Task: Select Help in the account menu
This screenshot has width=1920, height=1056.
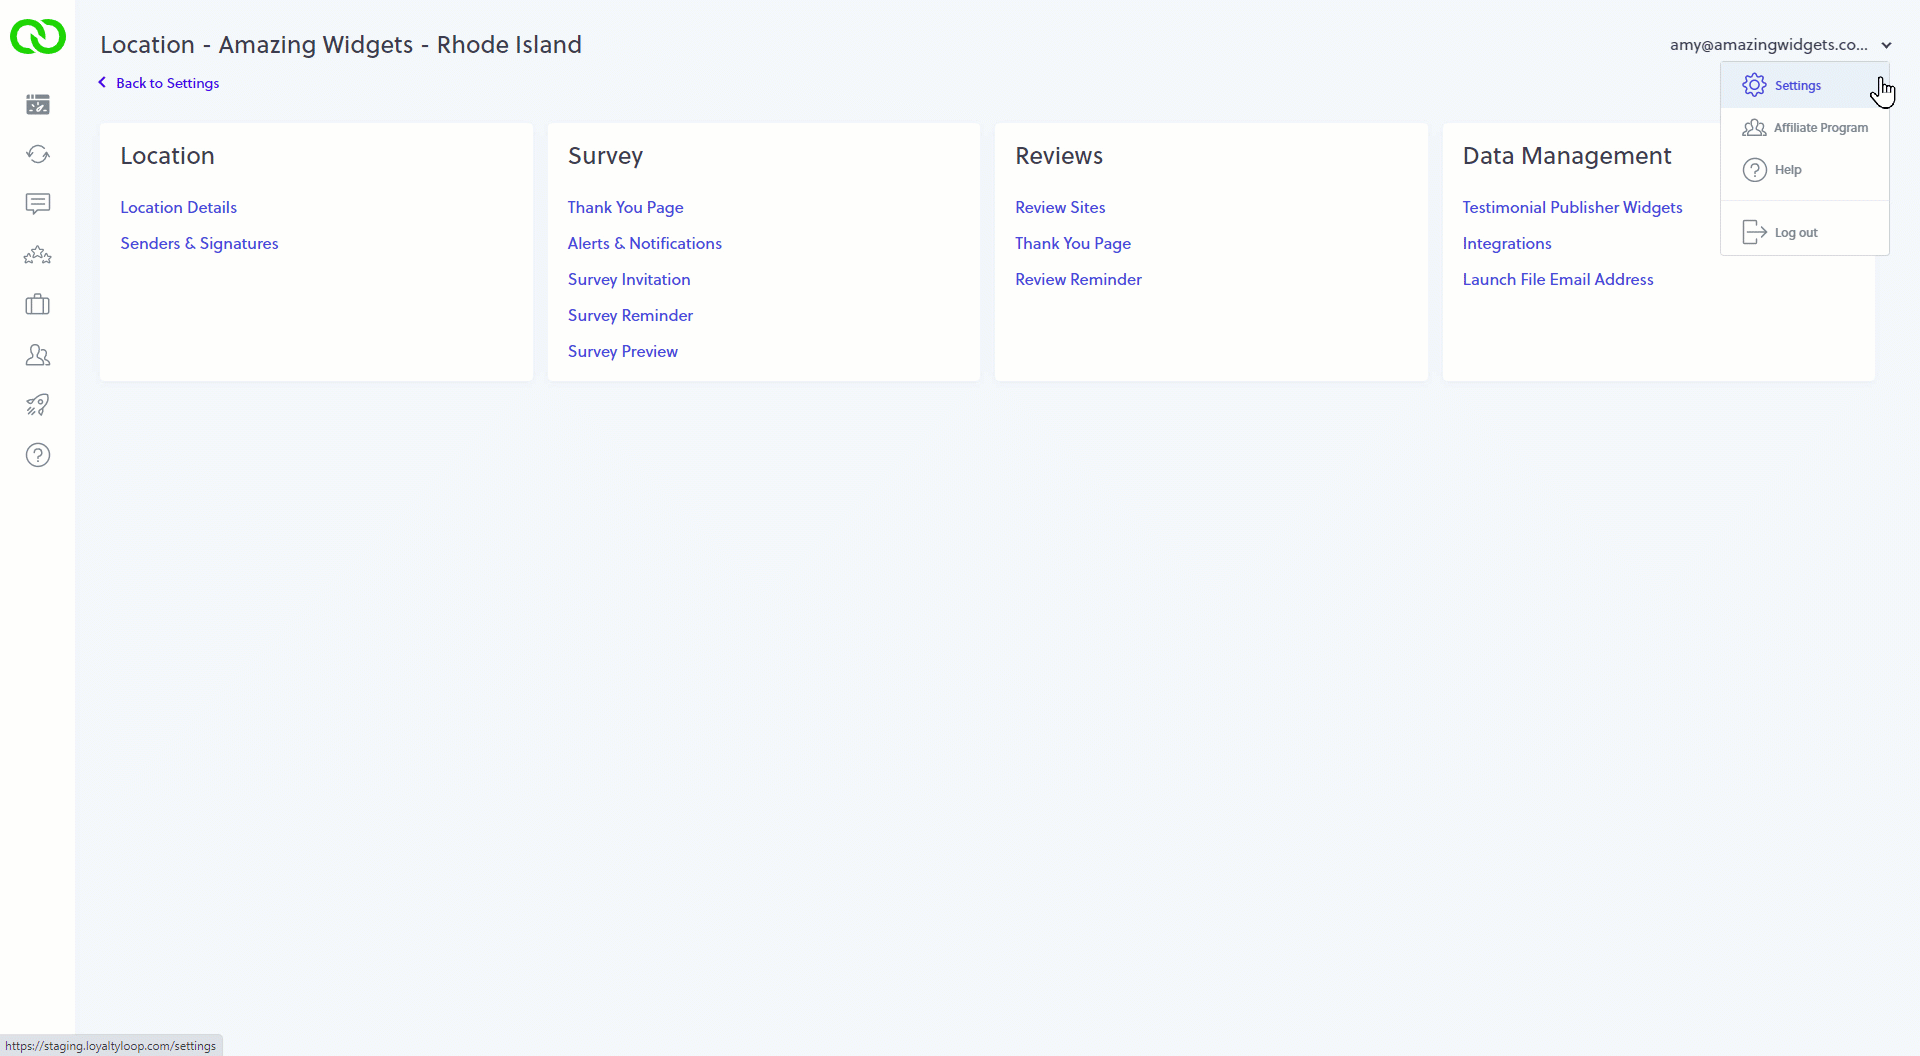Action: [1804, 170]
